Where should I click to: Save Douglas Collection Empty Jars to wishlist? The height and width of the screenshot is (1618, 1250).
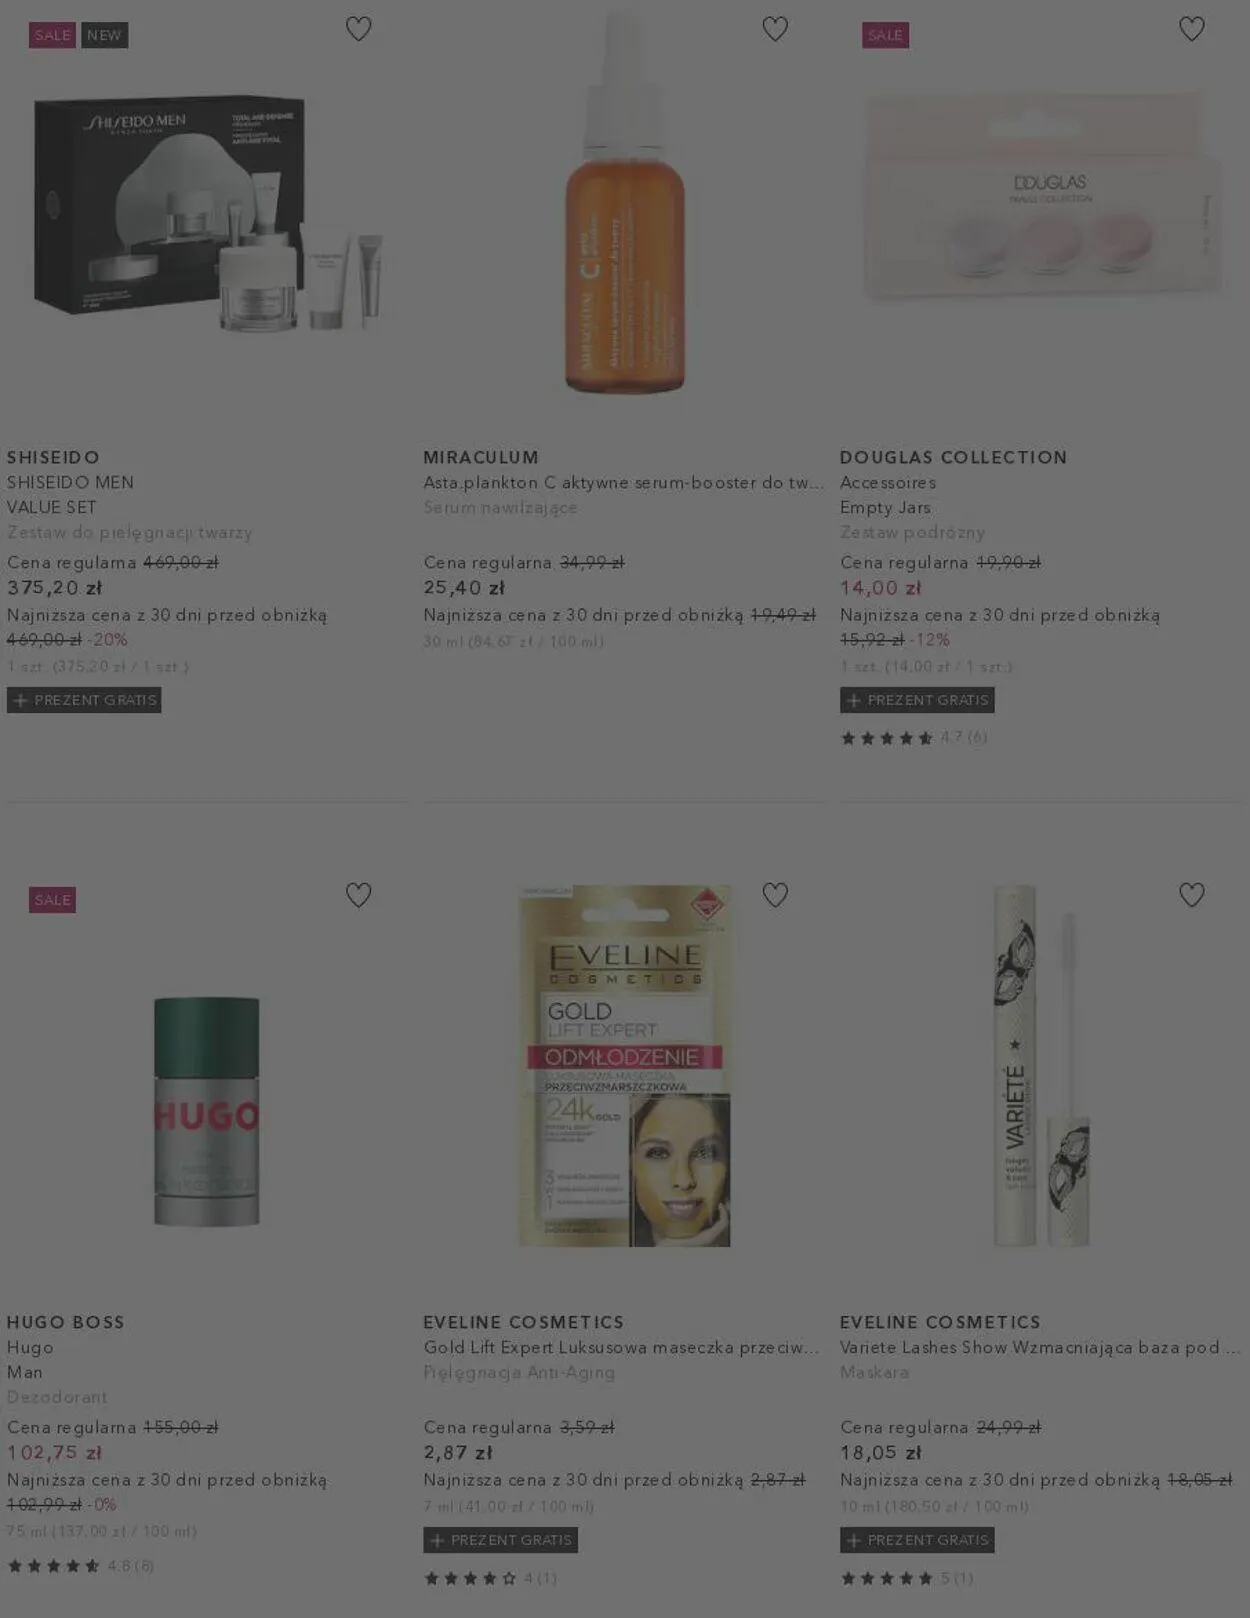[1191, 29]
